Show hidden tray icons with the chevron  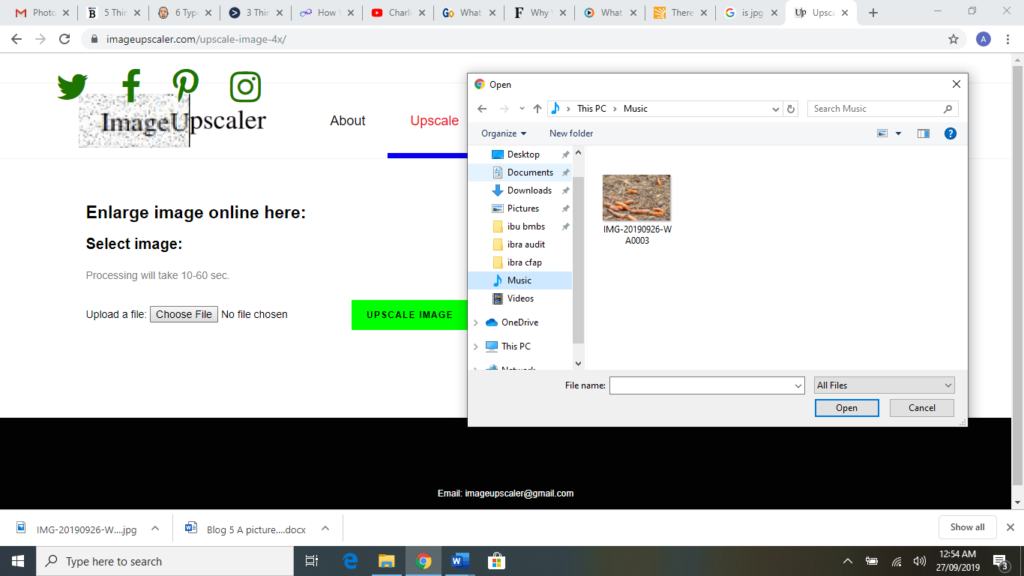coord(846,561)
